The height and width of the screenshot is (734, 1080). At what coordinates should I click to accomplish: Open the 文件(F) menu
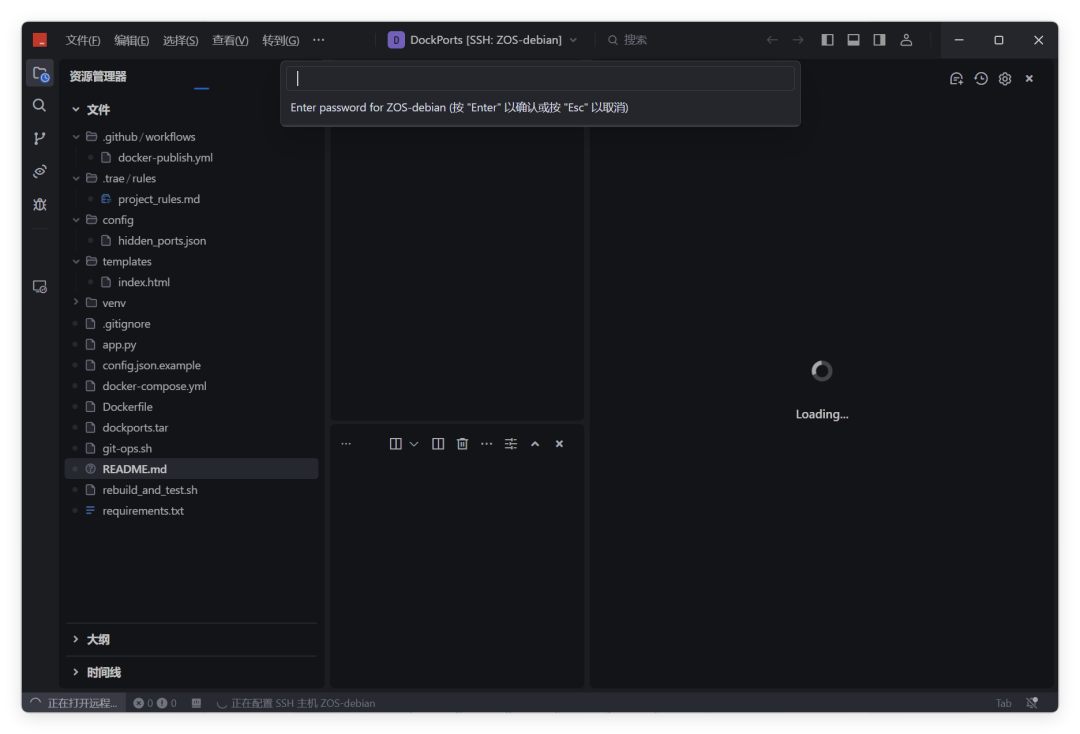(x=83, y=40)
